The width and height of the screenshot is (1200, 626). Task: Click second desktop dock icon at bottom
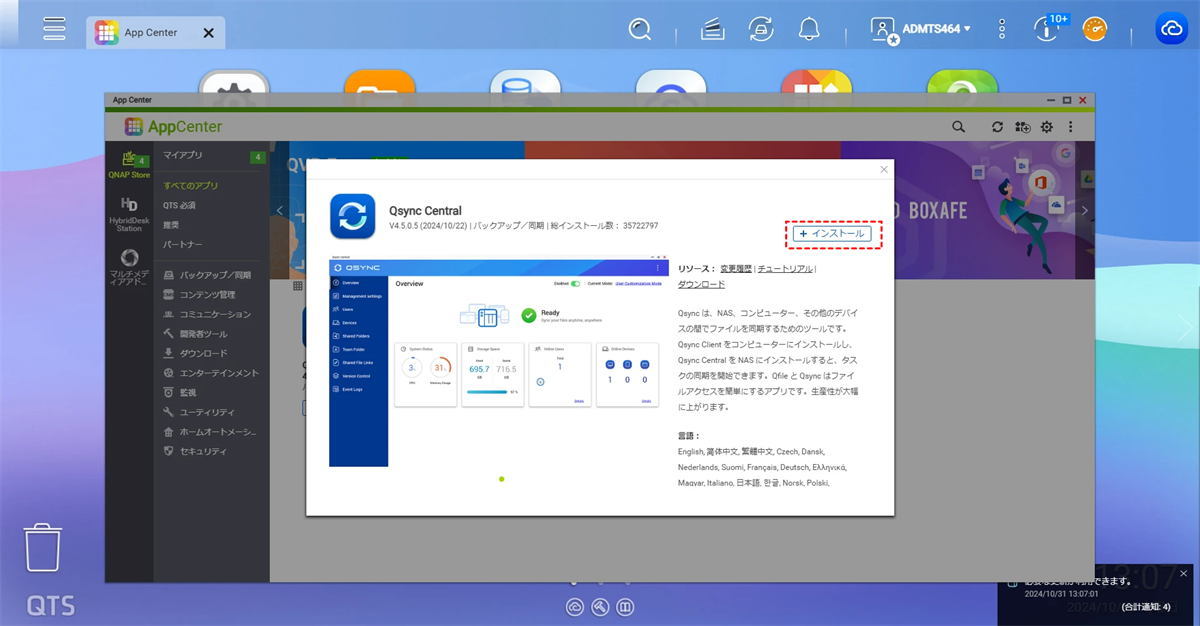[x=600, y=606]
